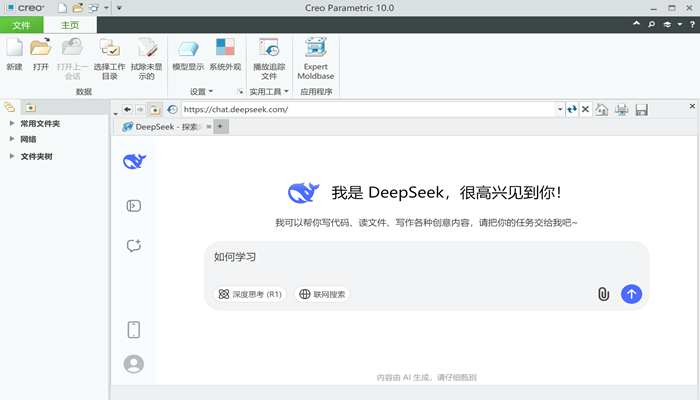This screenshot has height=400, width=700.
Task: Open a file with 打开 icon
Action: pos(41,54)
